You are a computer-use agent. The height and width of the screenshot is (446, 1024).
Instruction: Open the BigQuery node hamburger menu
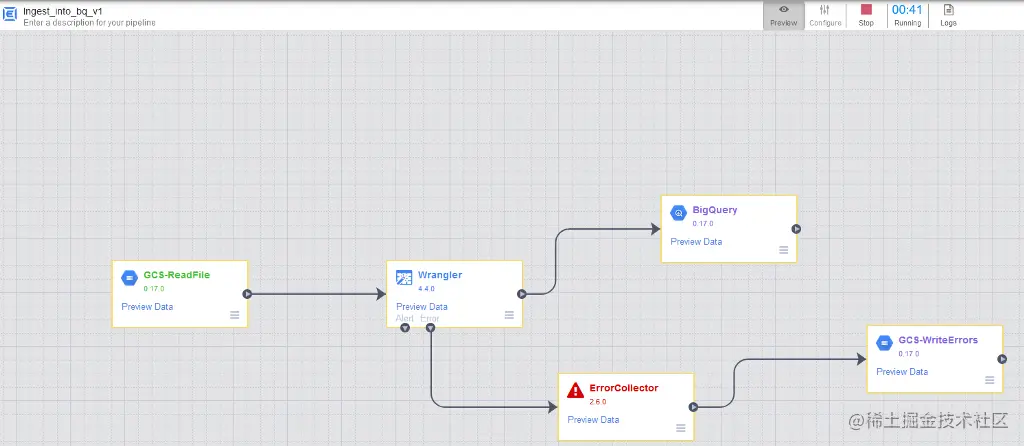784,250
